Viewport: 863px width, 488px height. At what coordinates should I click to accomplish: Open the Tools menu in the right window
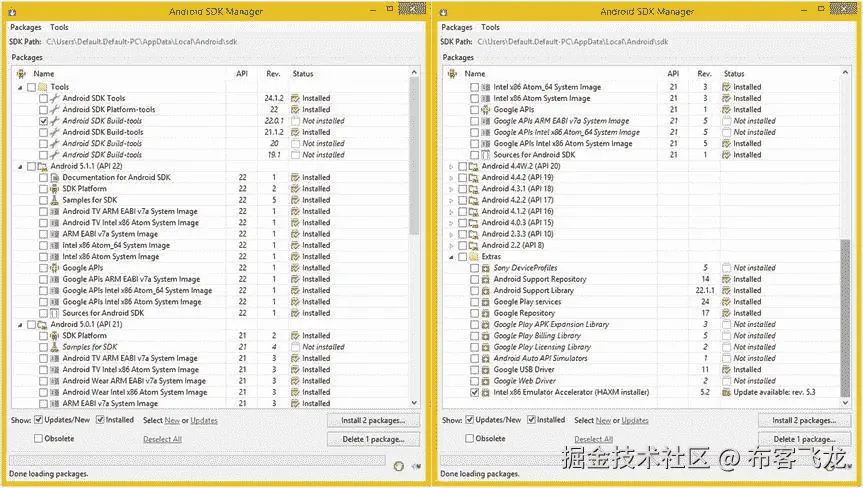coord(490,27)
